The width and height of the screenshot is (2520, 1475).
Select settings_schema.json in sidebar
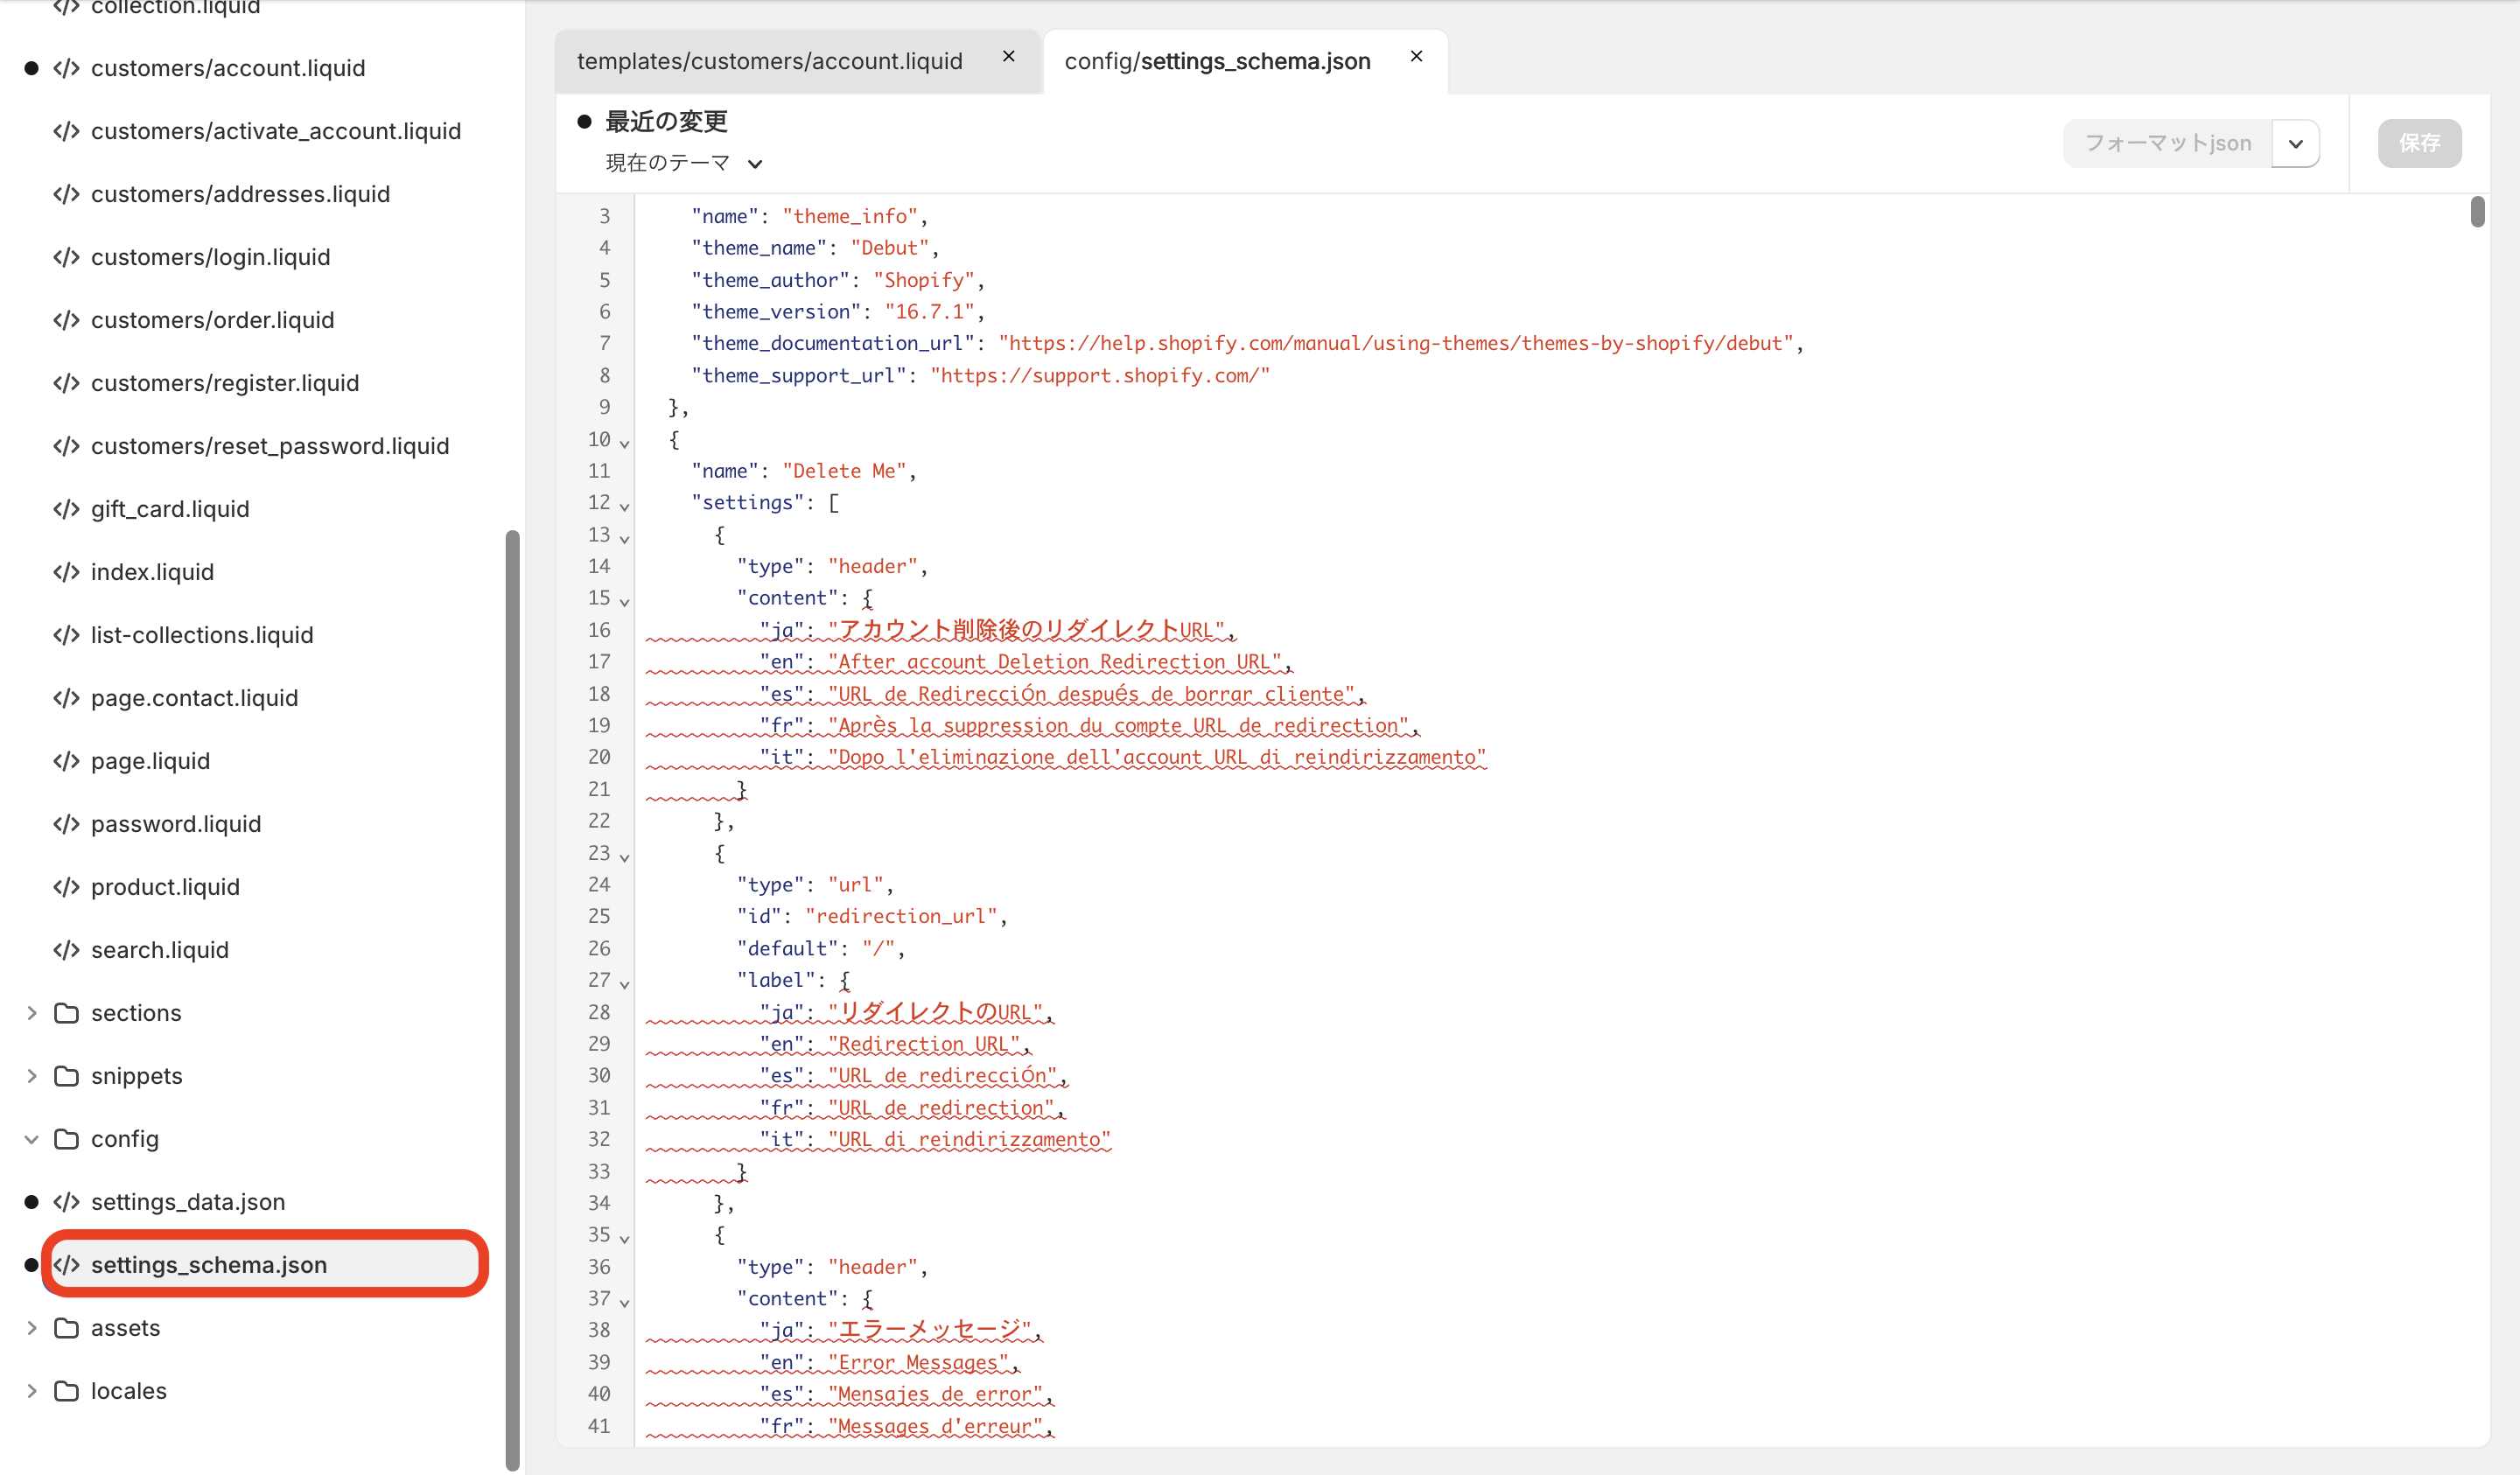(264, 1265)
